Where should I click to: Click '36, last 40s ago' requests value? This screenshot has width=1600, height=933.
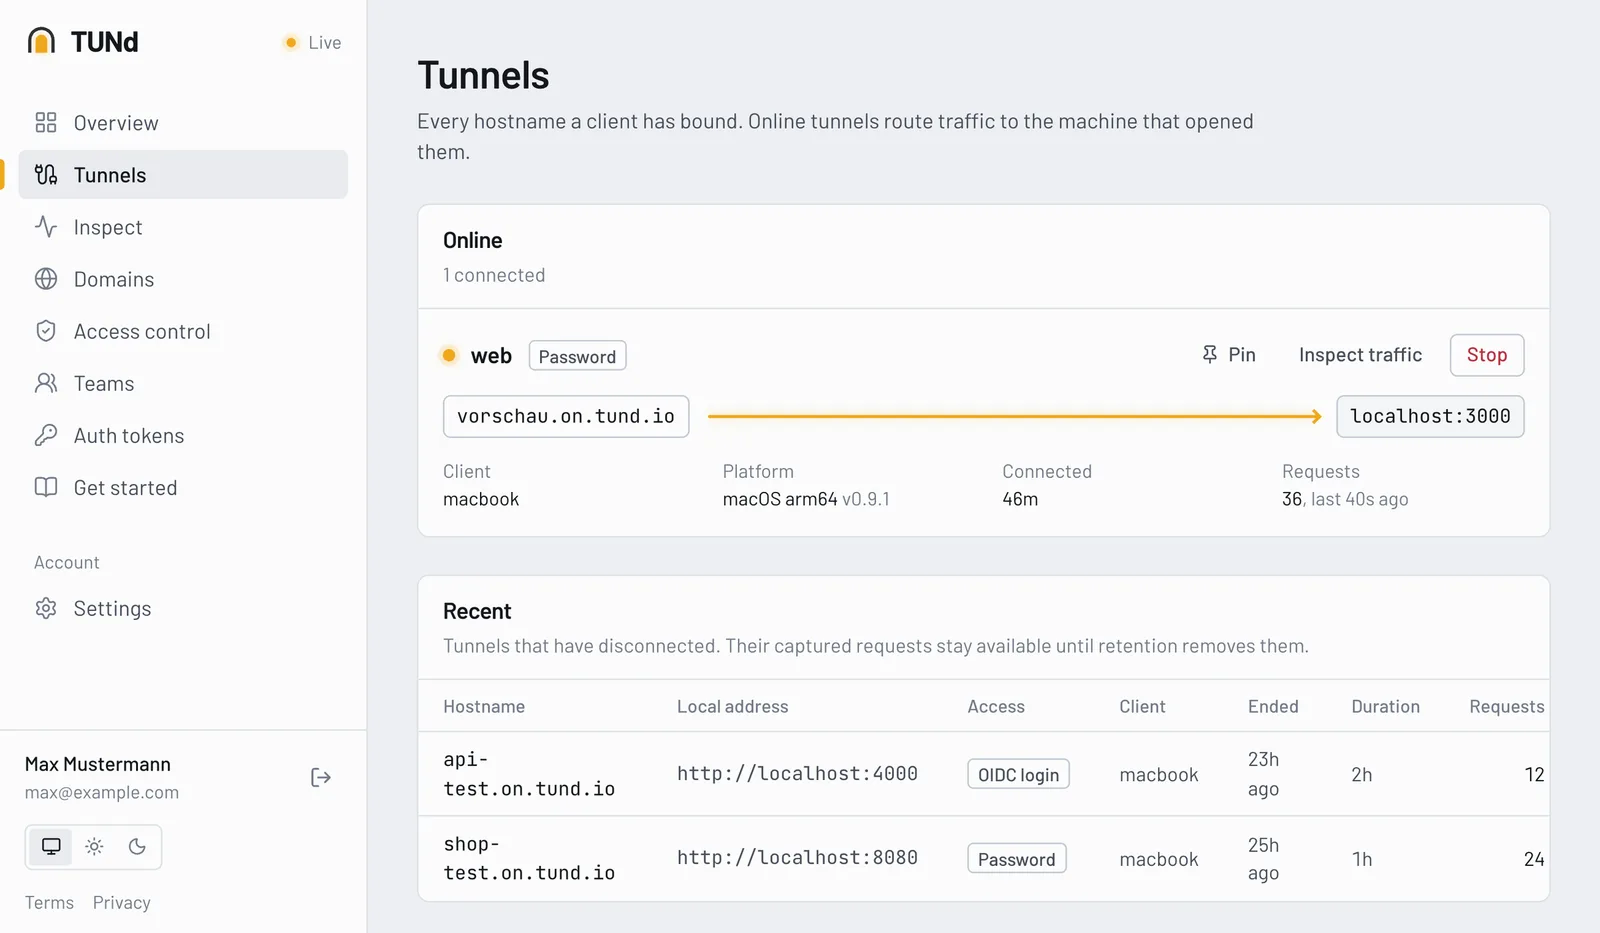point(1345,498)
